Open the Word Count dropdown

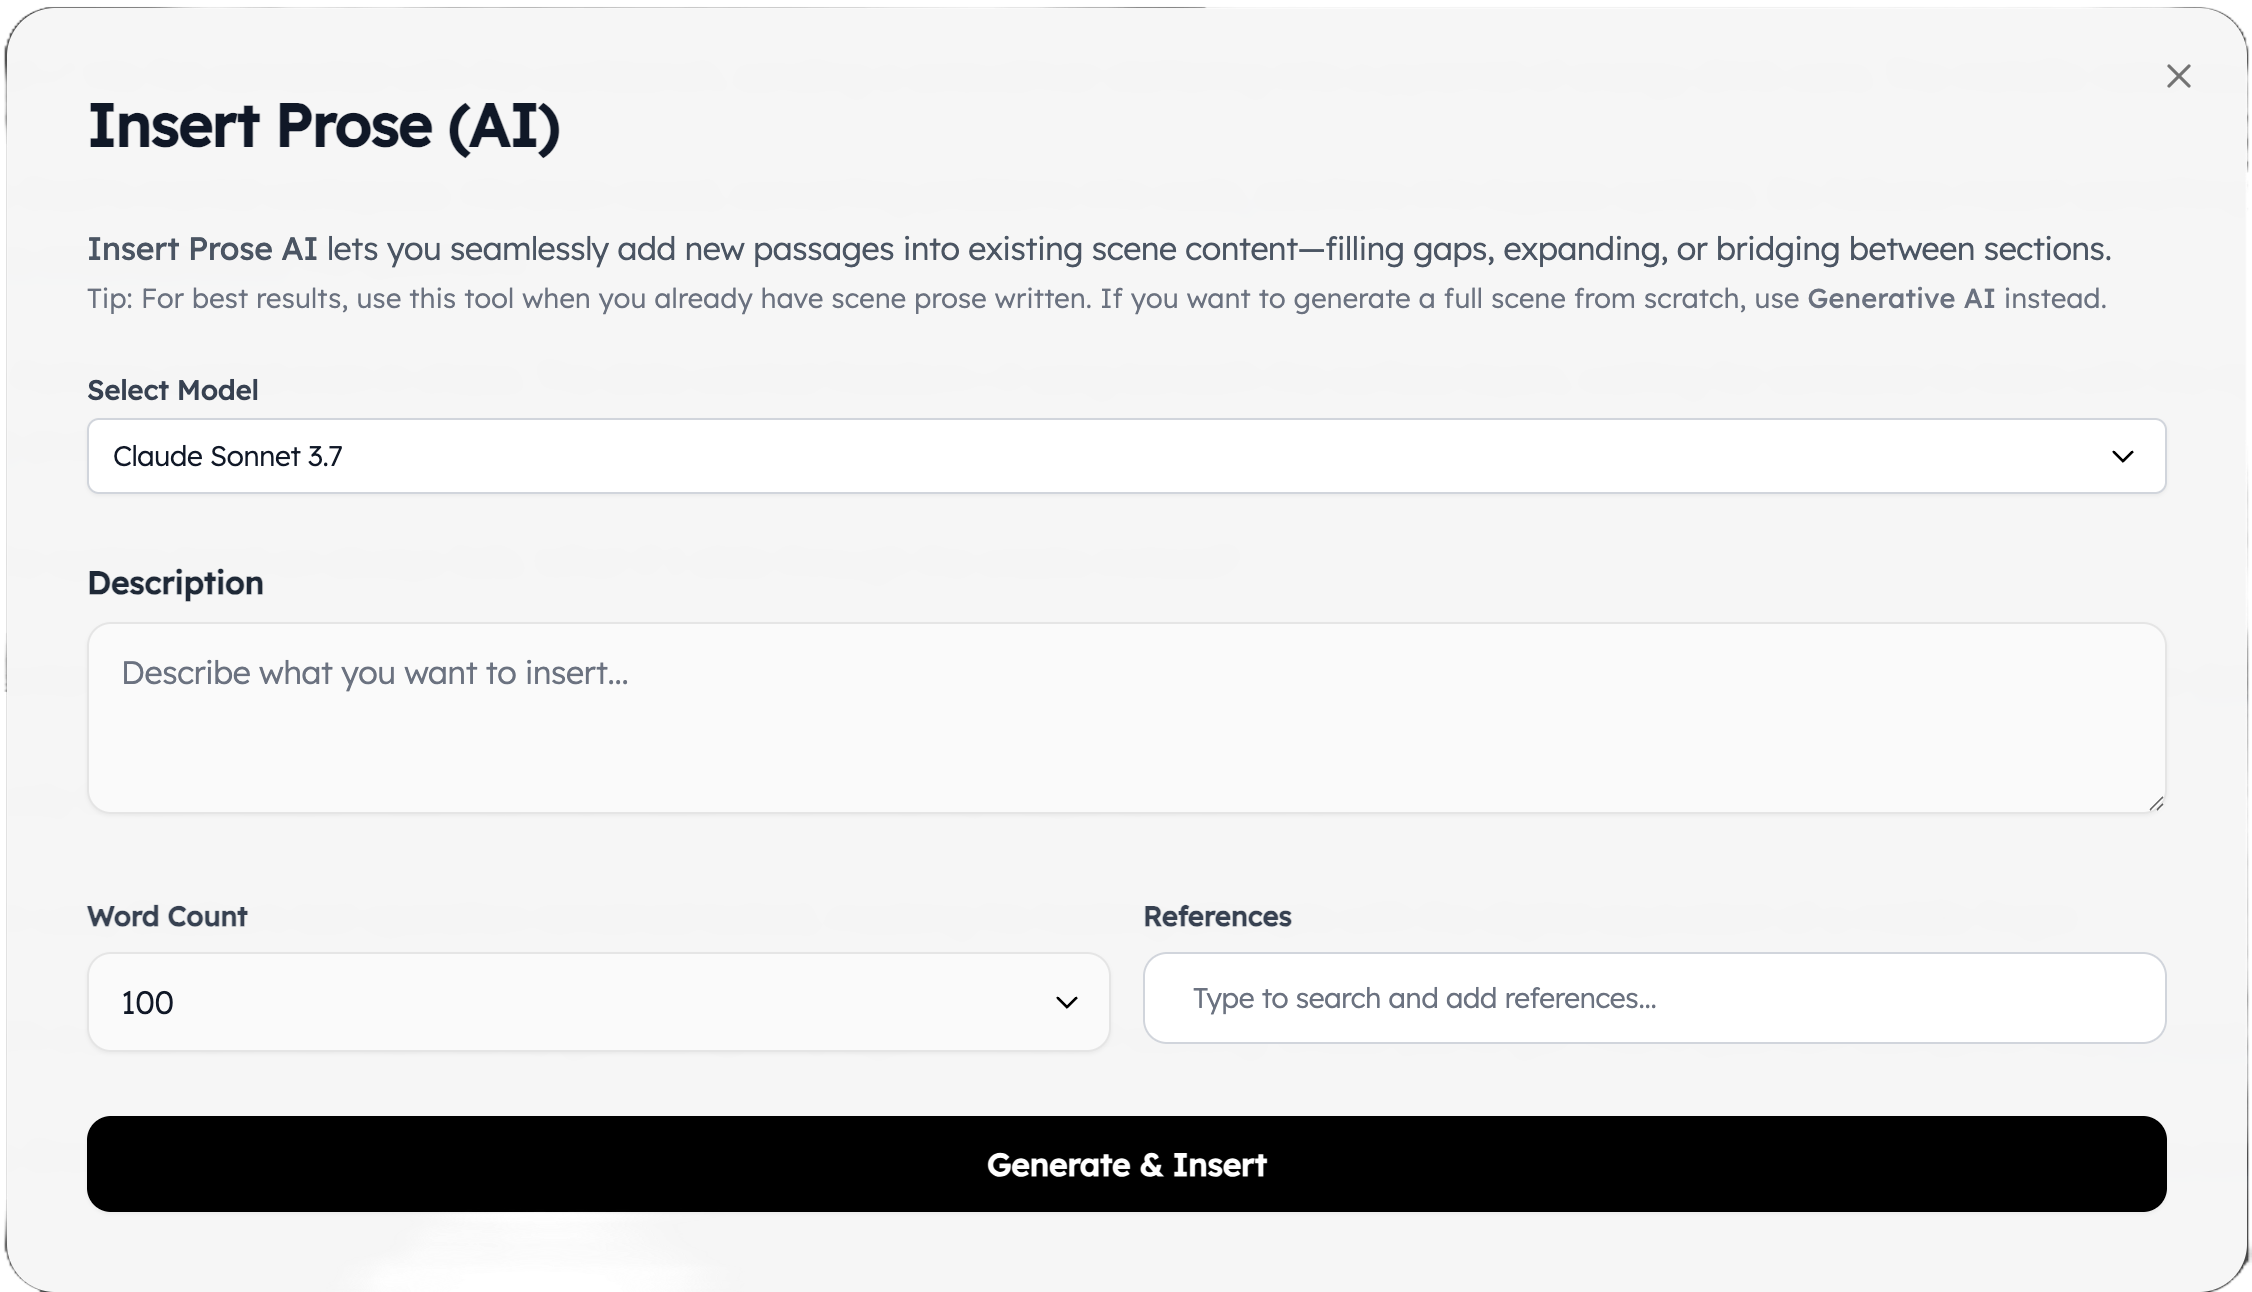click(x=598, y=1002)
